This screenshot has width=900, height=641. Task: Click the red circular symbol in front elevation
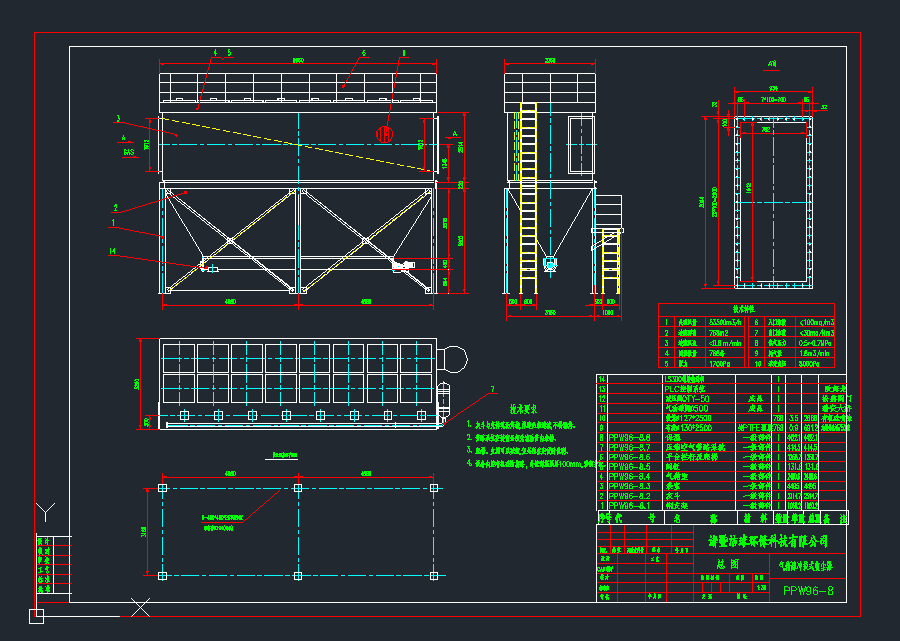(x=385, y=132)
